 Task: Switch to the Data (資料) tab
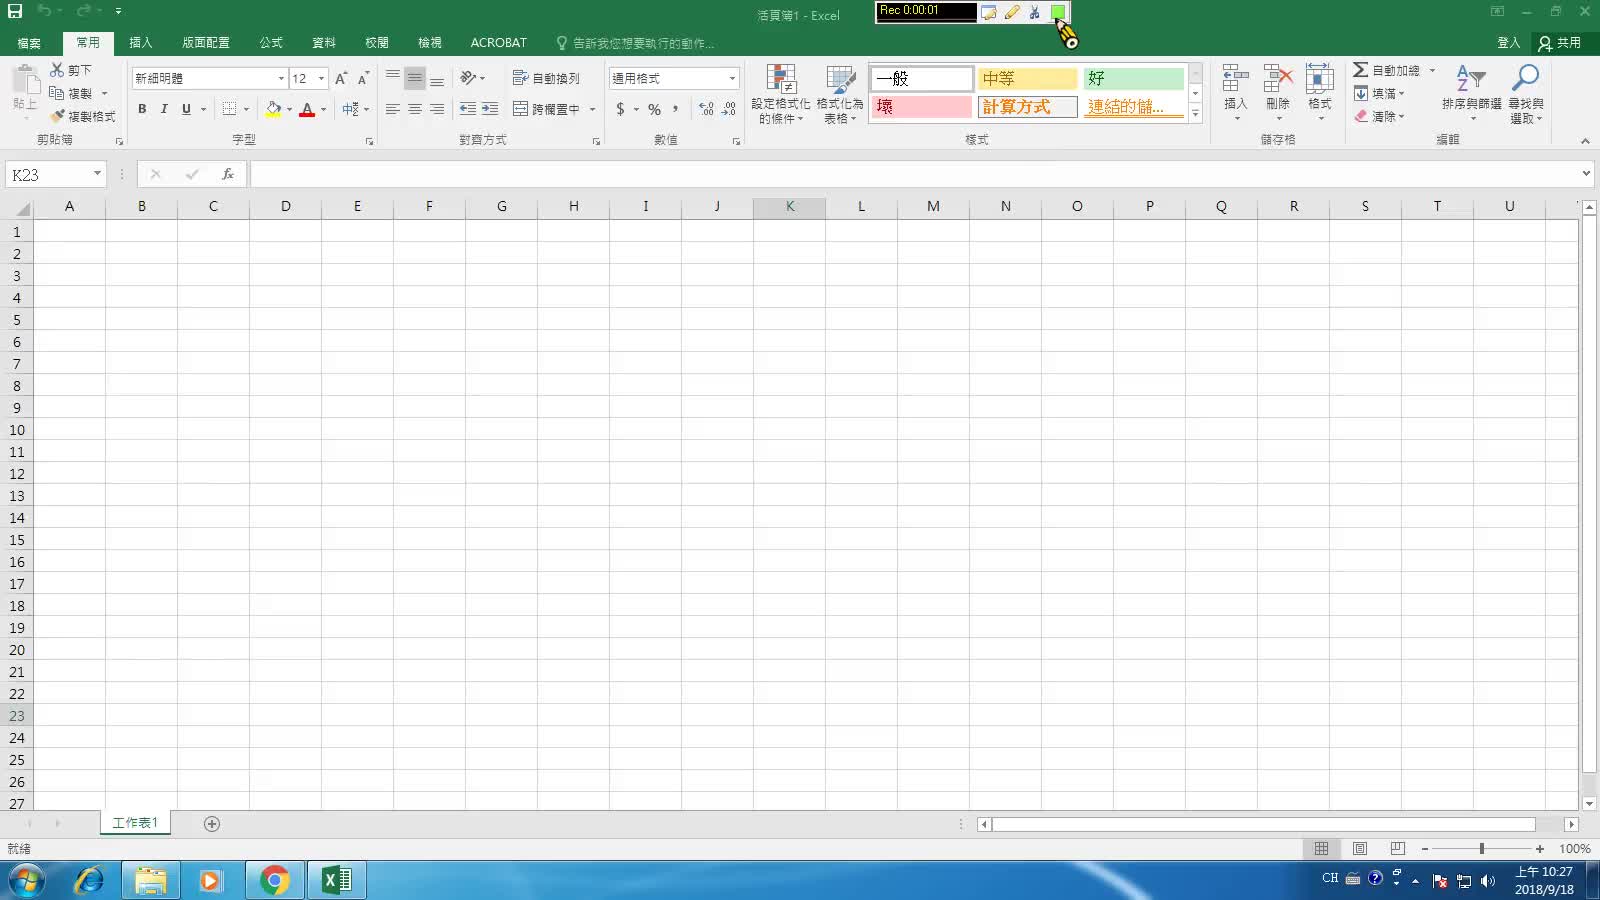click(324, 43)
